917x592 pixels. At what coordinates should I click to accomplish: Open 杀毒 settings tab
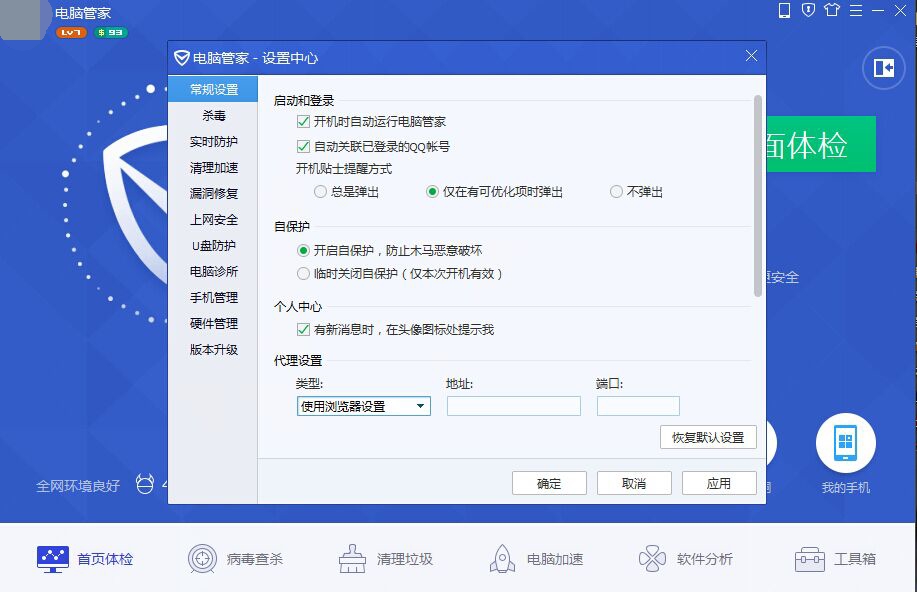pyautogui.click(x=213, y=115)
